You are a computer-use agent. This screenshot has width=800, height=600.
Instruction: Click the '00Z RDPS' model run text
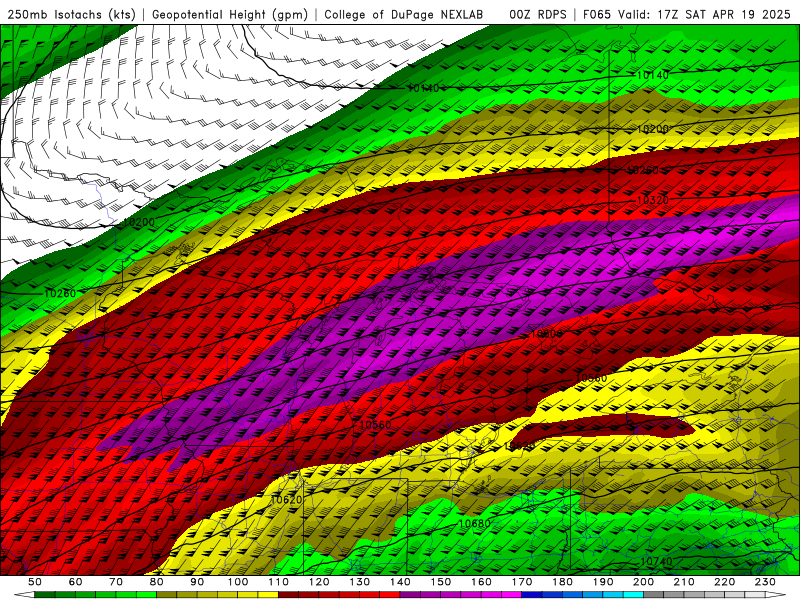(x=538, y=14)
